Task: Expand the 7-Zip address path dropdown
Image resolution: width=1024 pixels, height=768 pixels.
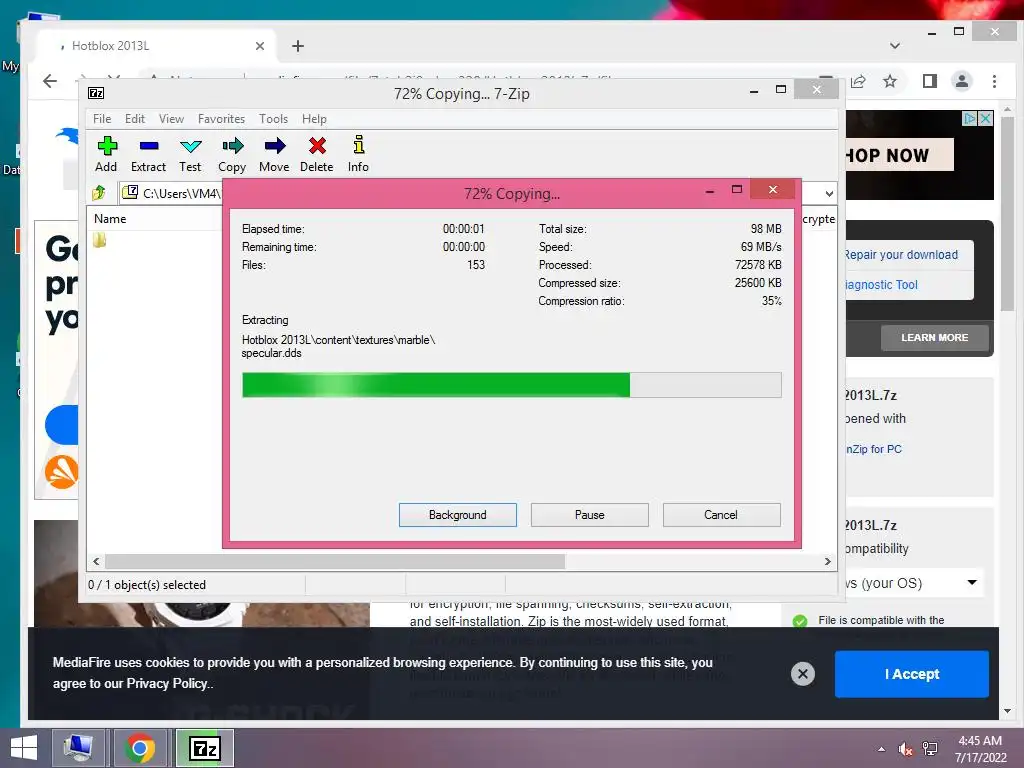Action: pyautogui.click(x=829, y=193)
